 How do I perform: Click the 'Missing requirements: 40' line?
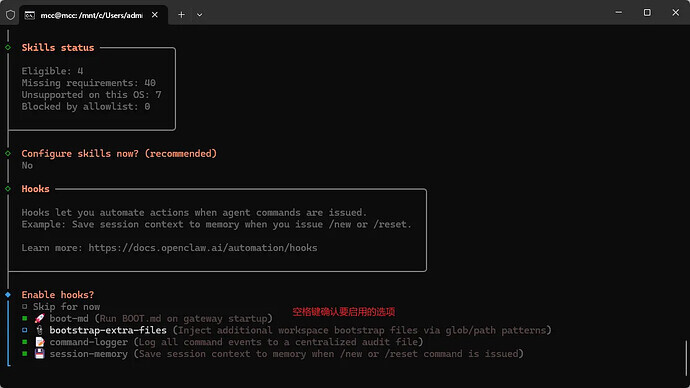click(x=88, y=83)
